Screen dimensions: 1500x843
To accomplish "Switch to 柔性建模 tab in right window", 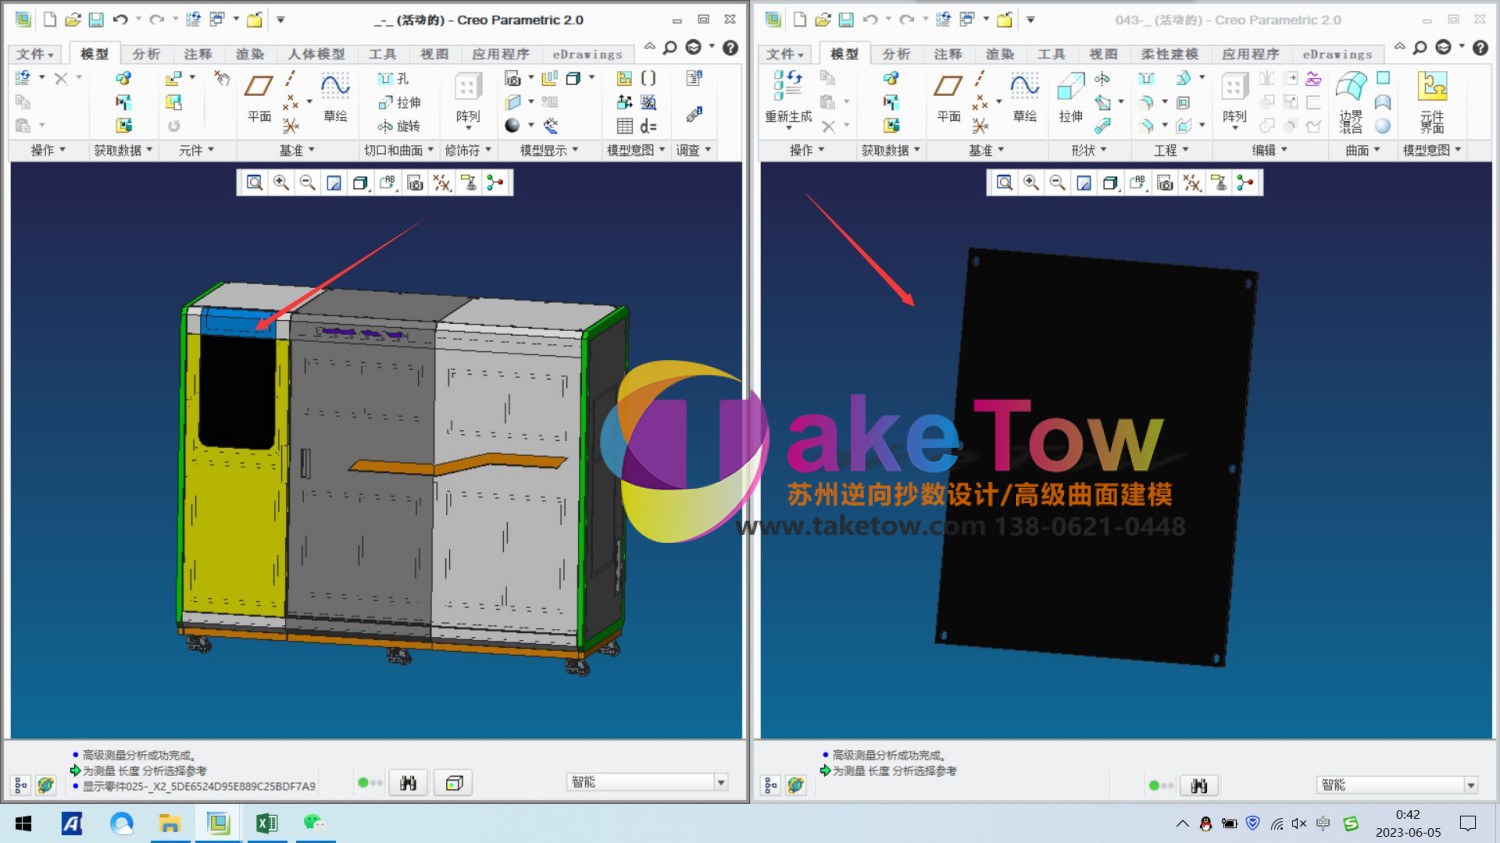I will point(1170,54).
